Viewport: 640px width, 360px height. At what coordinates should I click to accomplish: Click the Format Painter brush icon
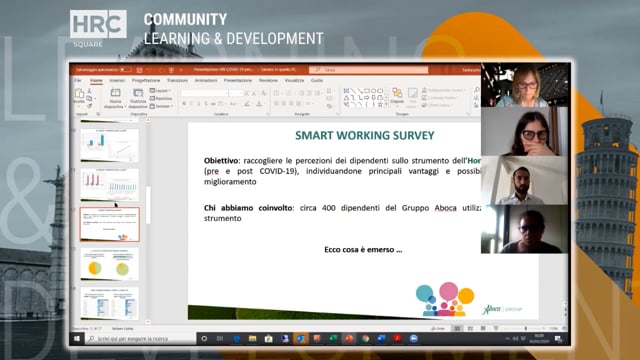(x=89, y=106)
